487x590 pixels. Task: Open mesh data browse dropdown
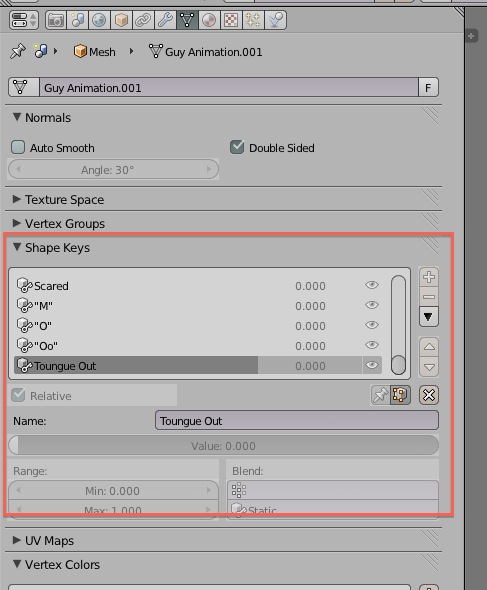[24, 87]
